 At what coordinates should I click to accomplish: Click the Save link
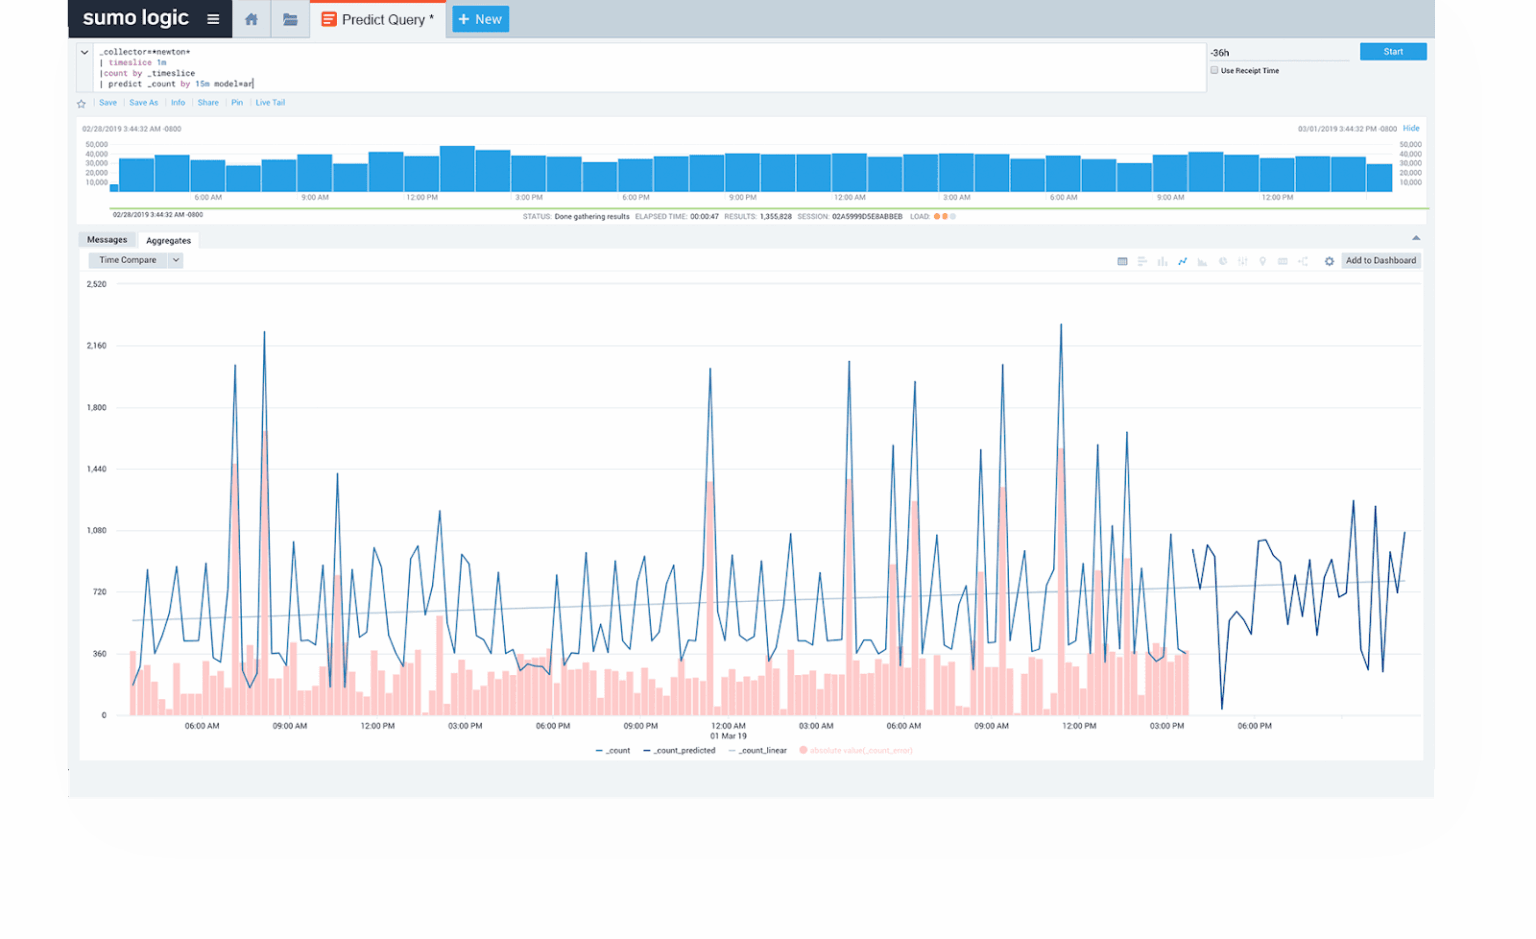108,103
